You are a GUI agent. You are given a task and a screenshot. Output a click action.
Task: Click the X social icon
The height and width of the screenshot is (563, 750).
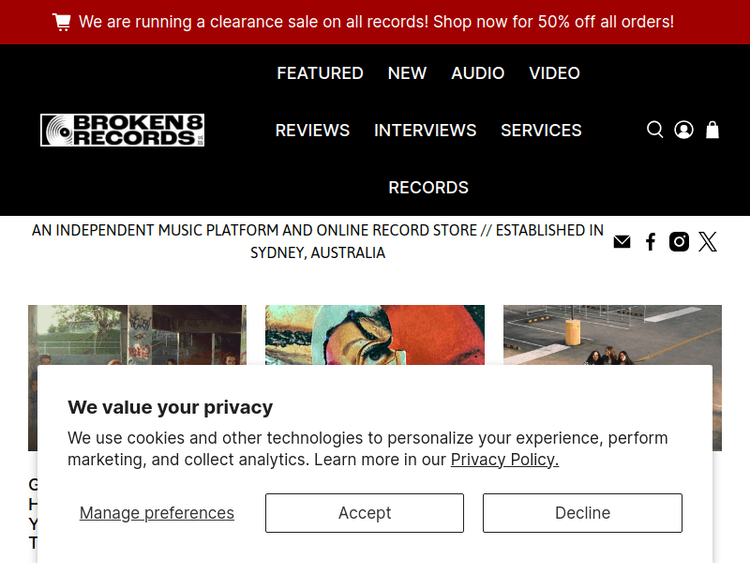(x=708, y=242)
